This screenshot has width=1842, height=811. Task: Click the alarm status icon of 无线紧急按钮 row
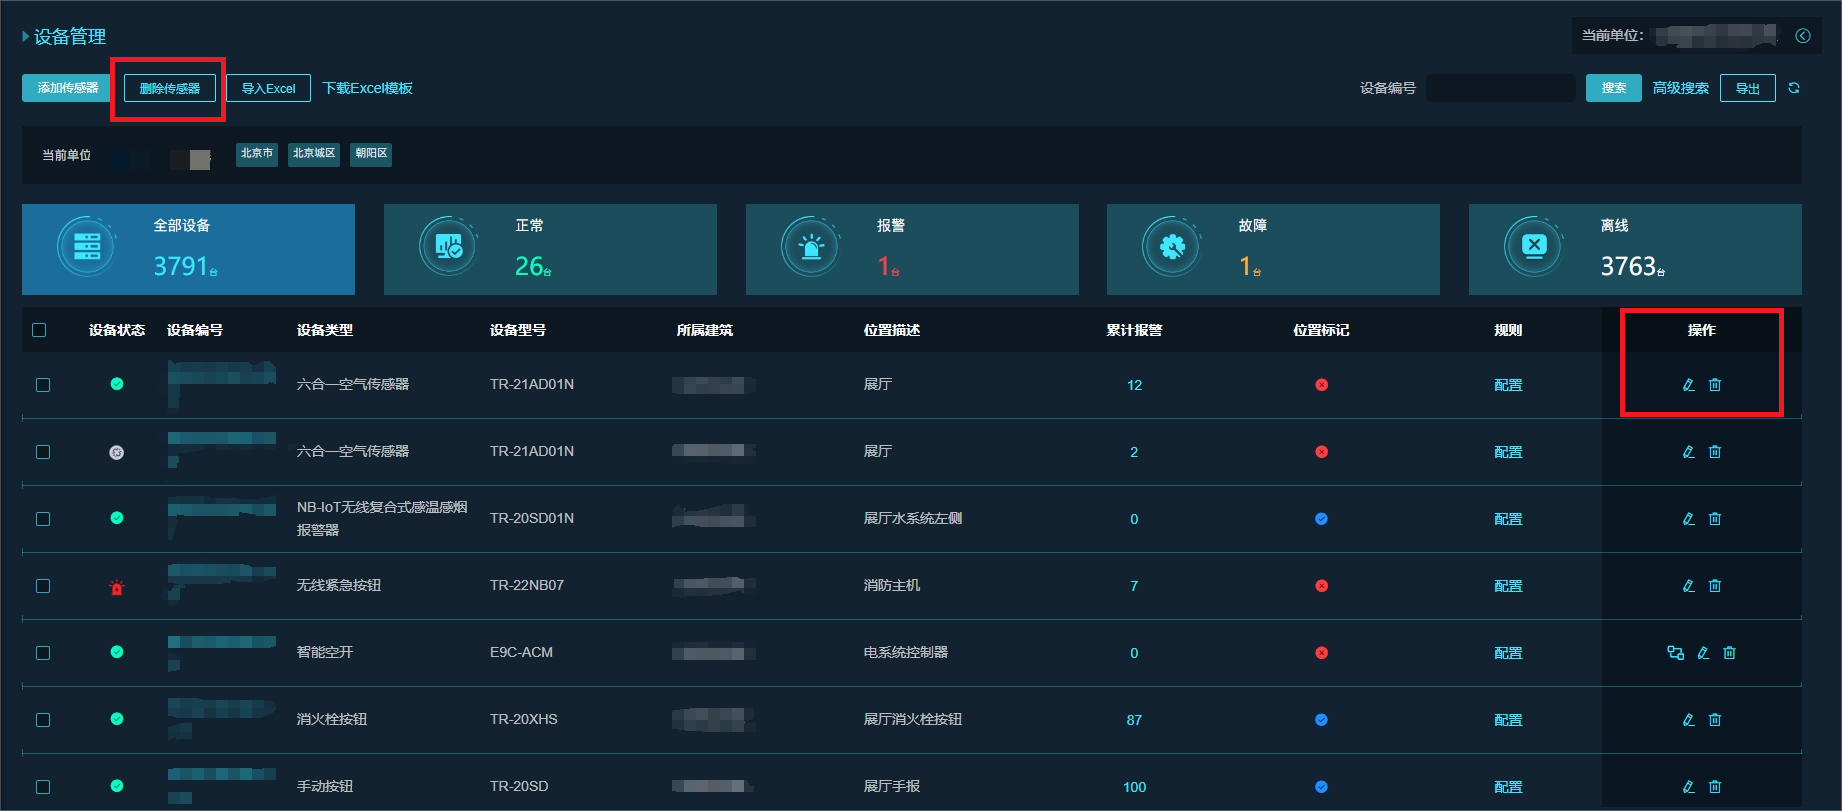tap(117, 587)
